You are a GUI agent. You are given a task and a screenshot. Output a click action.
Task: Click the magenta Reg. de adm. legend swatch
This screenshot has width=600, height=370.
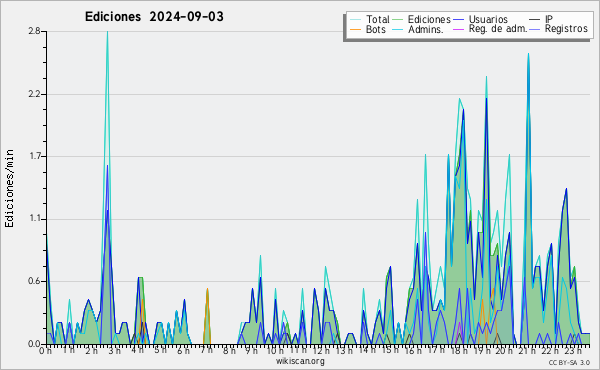tap(458, 29)
